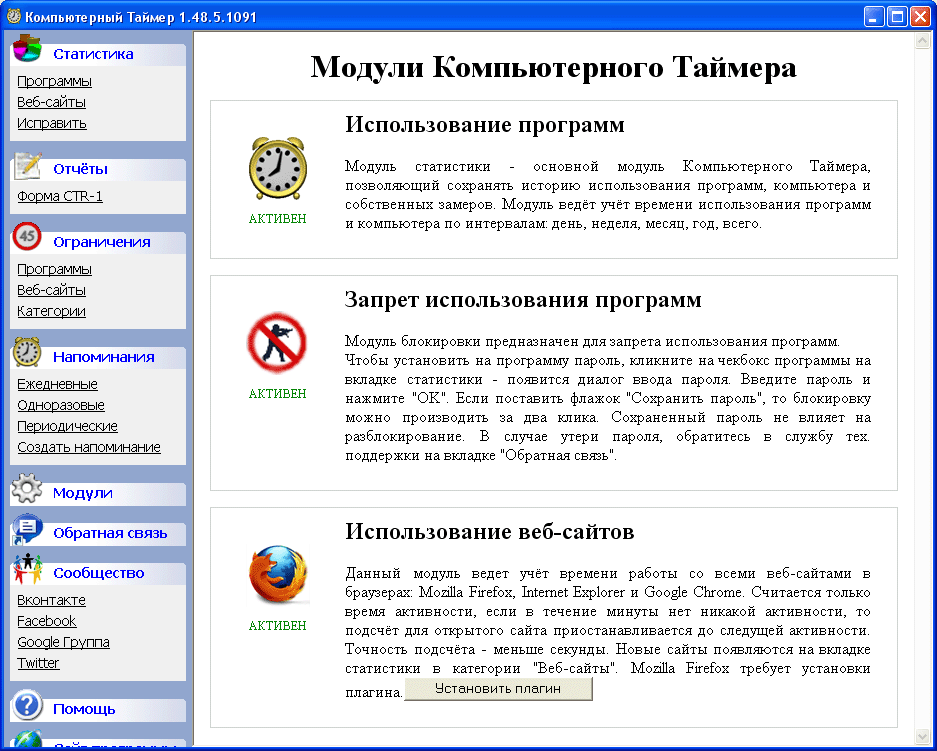Image resolution: width=937 pixels, height=751 pixels.
Task: Open Программы under Статистика
Action: point(54,81)
